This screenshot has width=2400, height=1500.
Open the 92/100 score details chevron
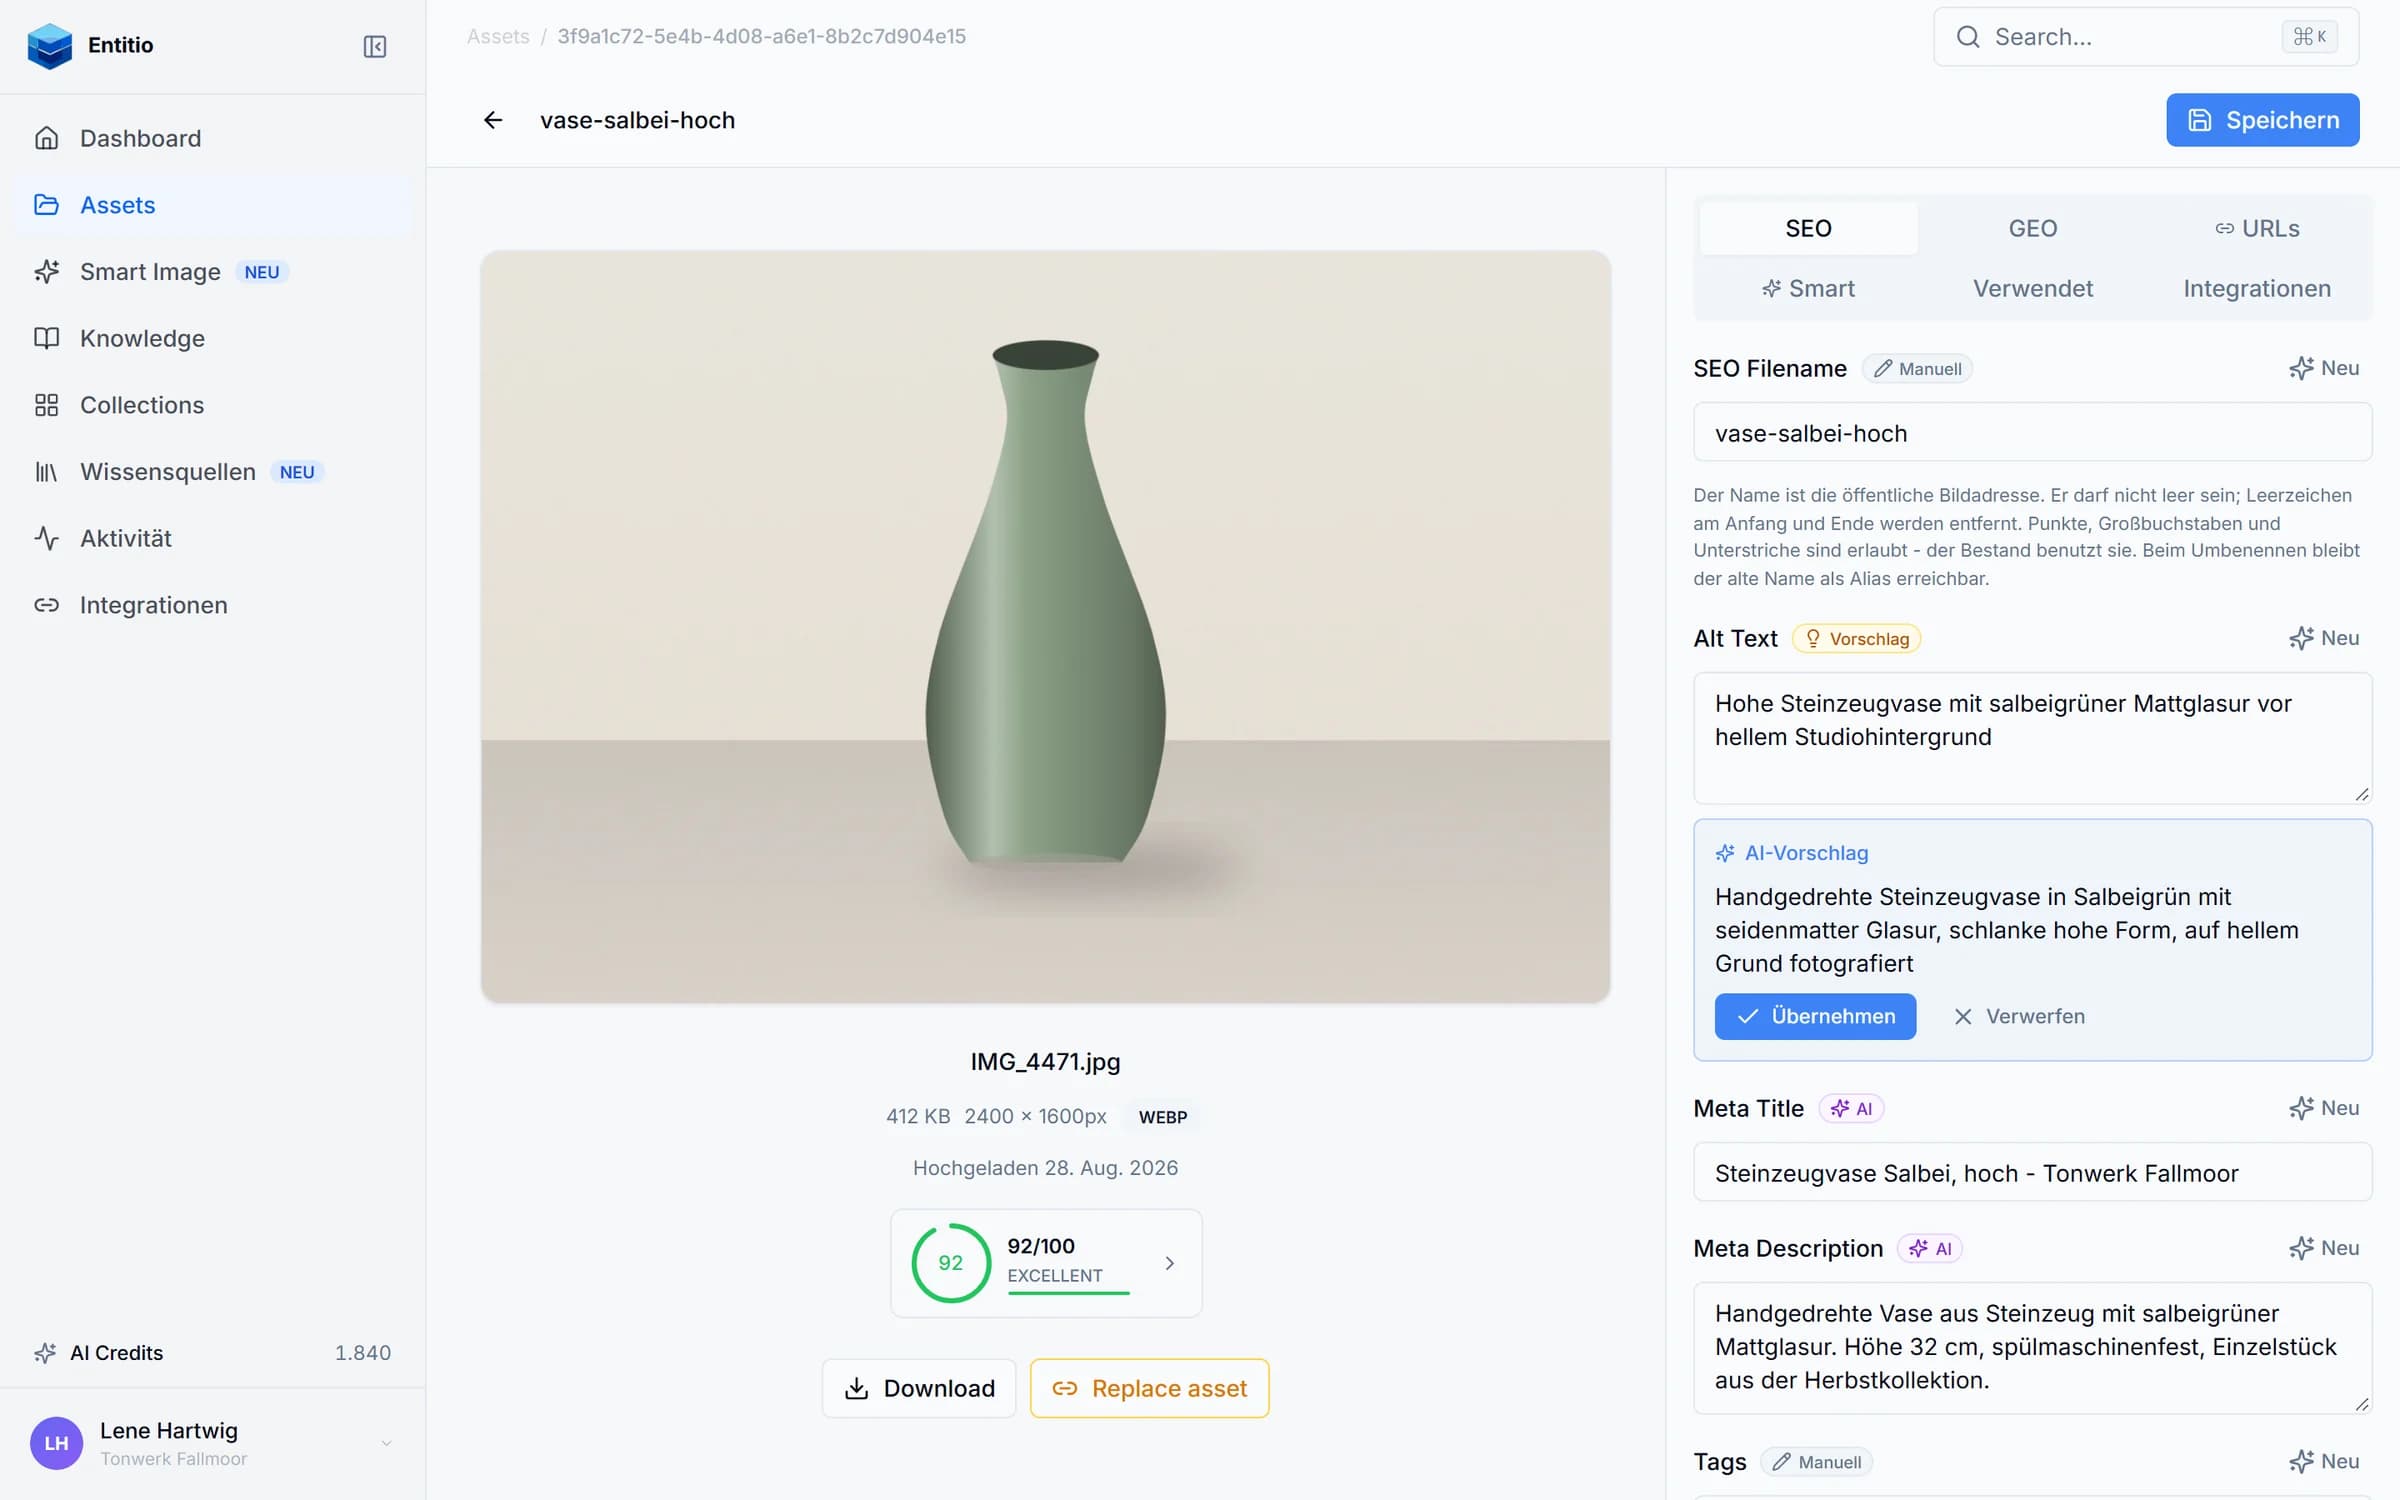point(1169,1264)
